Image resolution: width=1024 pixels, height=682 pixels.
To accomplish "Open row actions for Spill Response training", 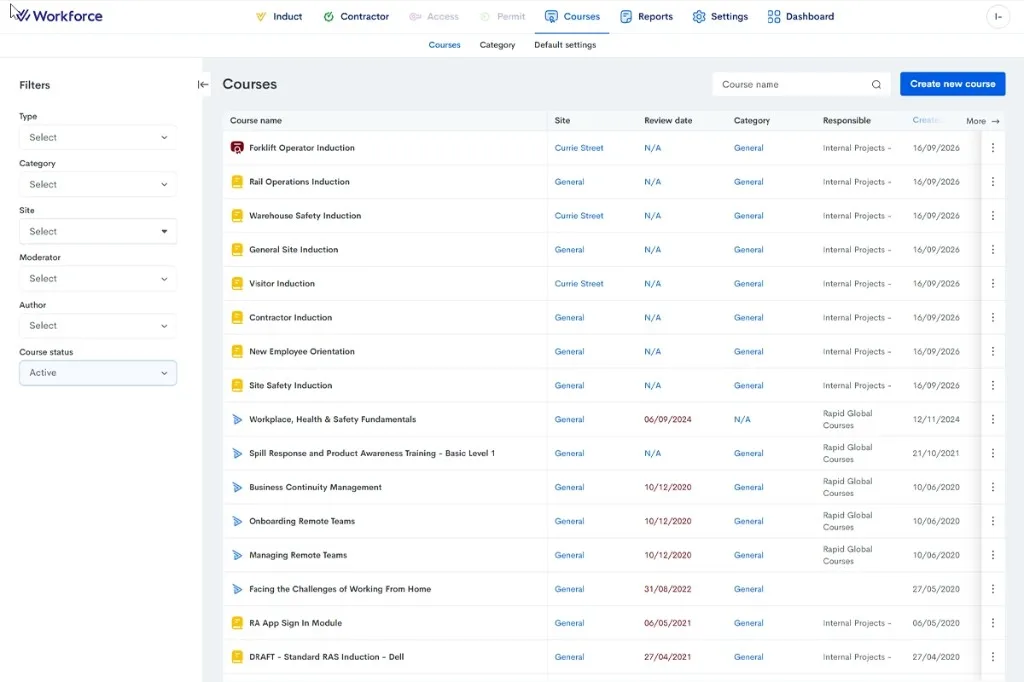I will [x=993, y=453].
